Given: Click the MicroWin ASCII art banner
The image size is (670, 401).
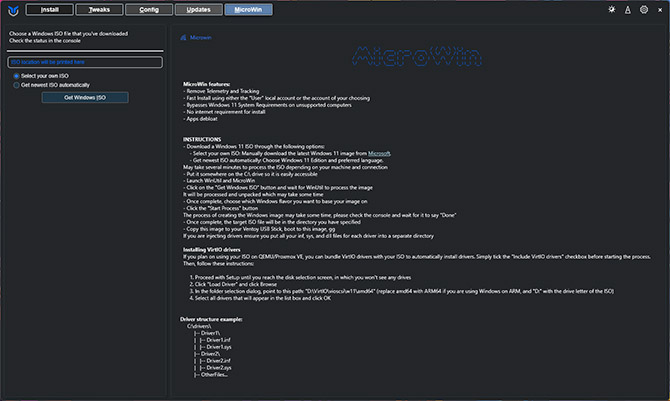Looking at the screenshot, I should coord(414,53).
